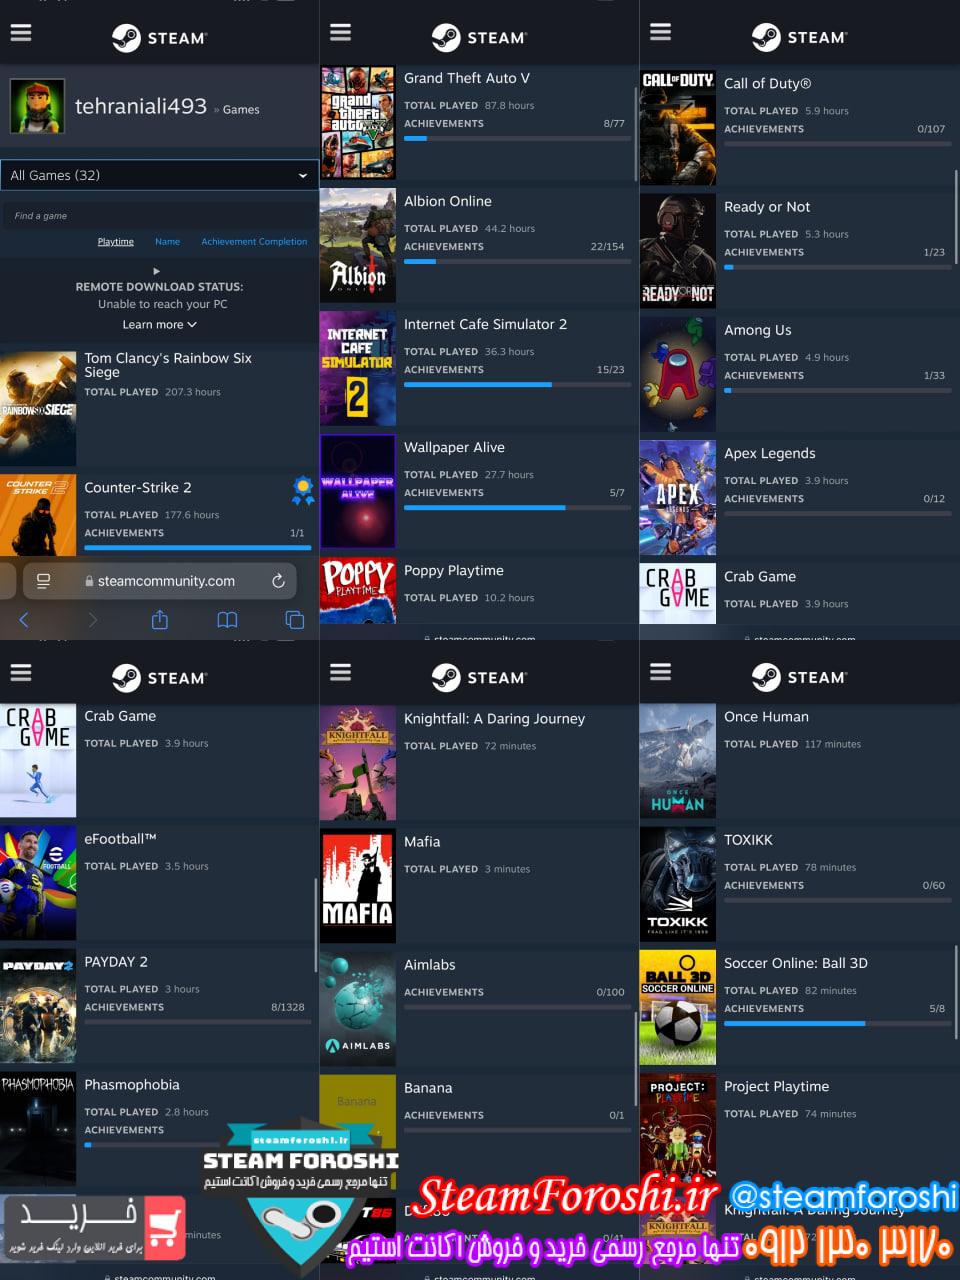Click the Counter-Strike 2 achievement badge icon
This screenshot has width=960, height=1280.
[302, 490]
